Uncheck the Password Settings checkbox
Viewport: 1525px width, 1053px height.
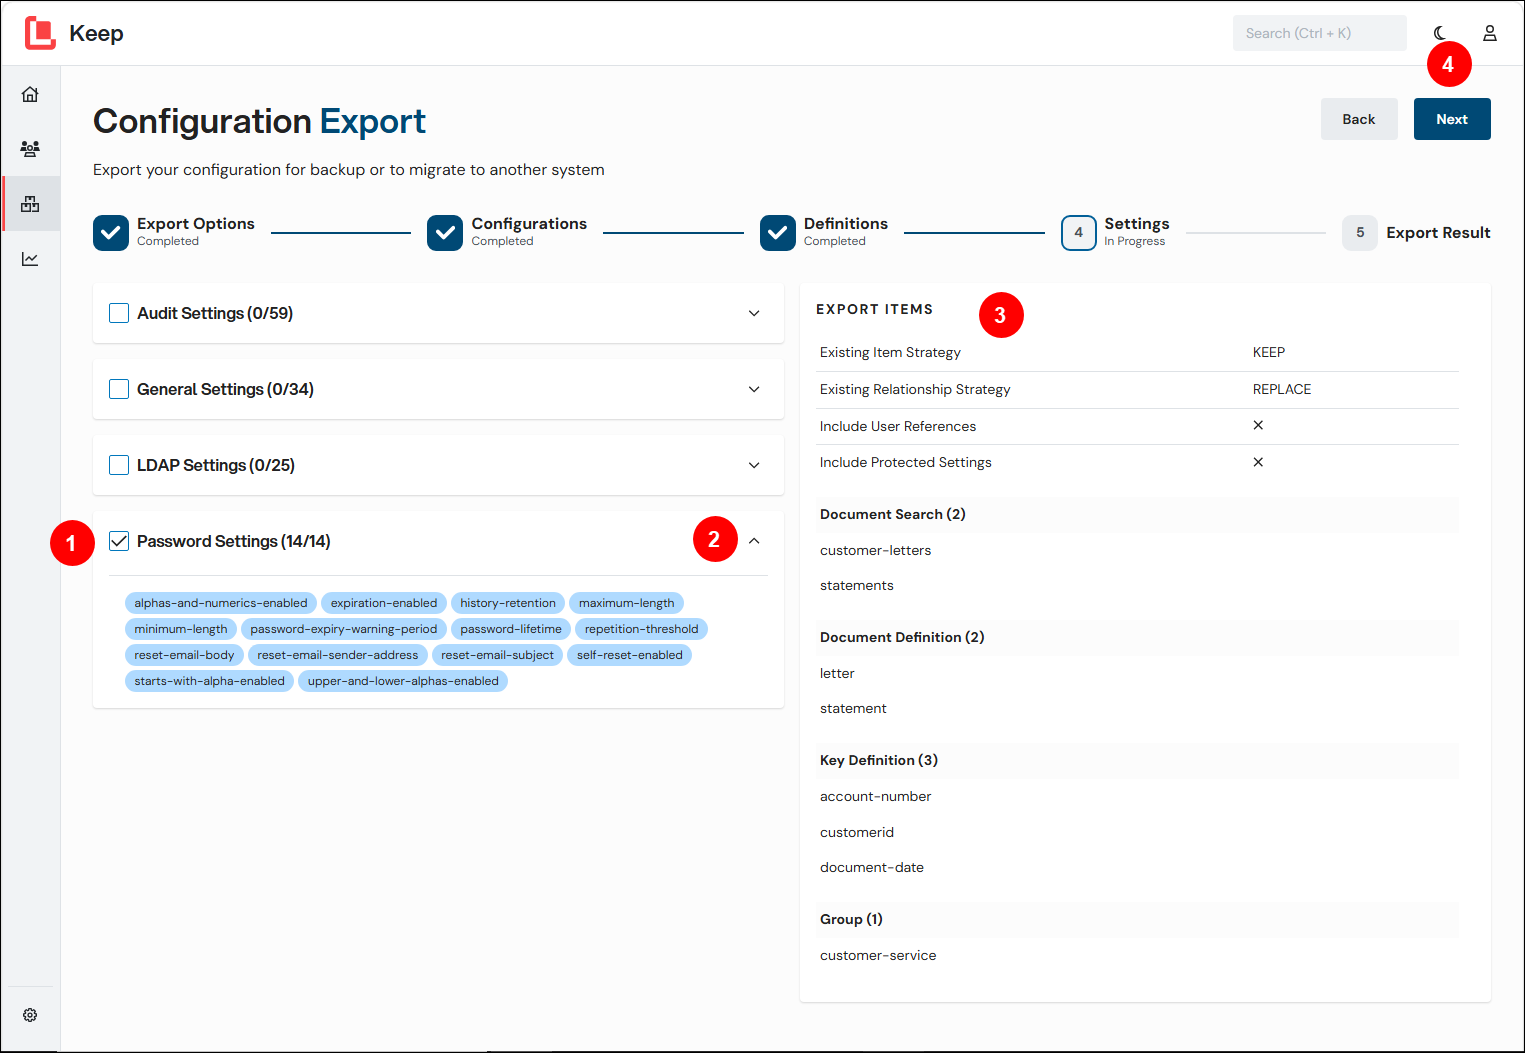pyautogui.click(x=119, y=541)
